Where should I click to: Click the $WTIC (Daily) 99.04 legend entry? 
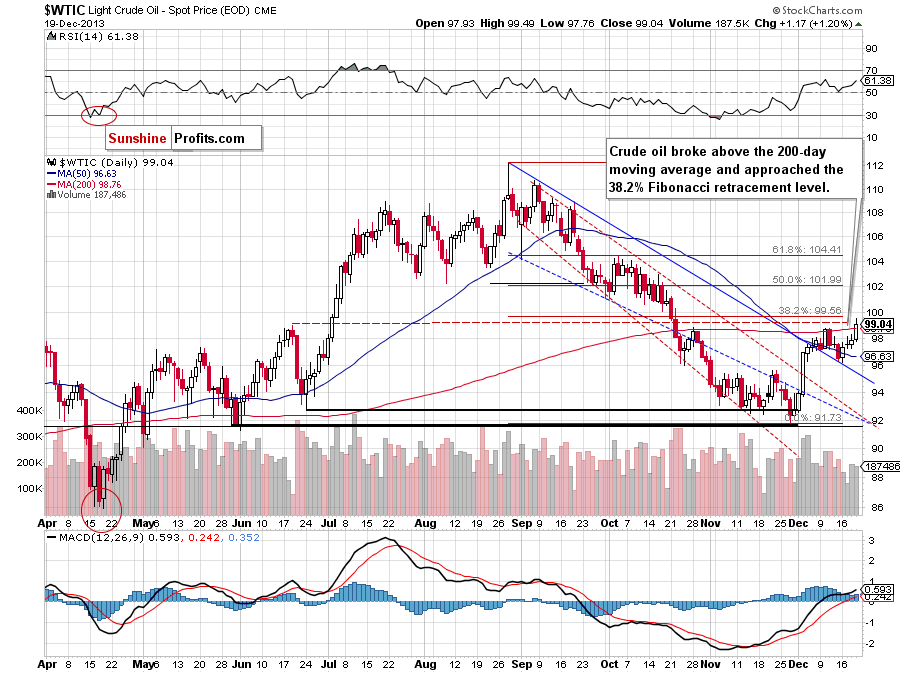point(117,162)
